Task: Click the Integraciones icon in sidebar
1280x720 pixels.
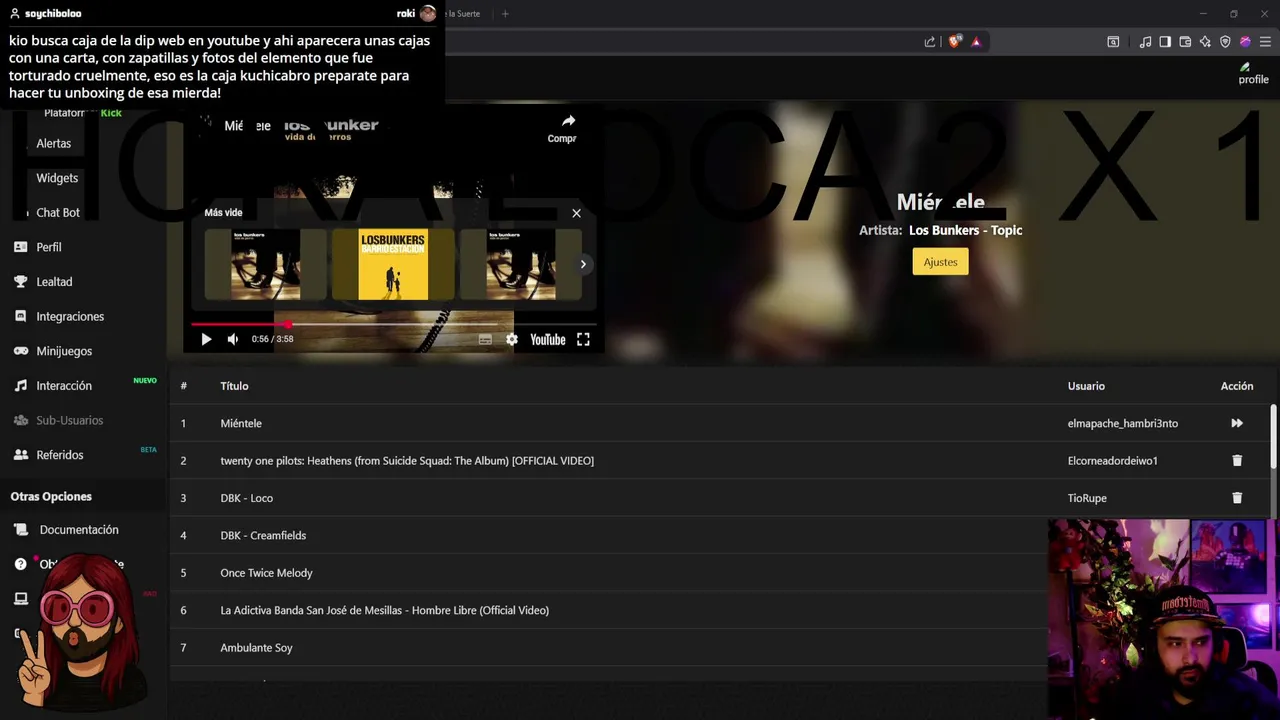Action: coord(20,316)
